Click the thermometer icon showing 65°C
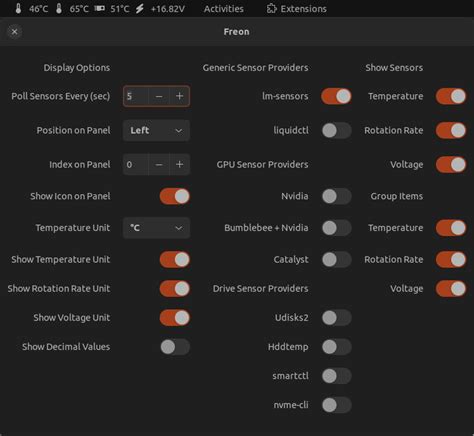474x436 pixels. point(59,9)
